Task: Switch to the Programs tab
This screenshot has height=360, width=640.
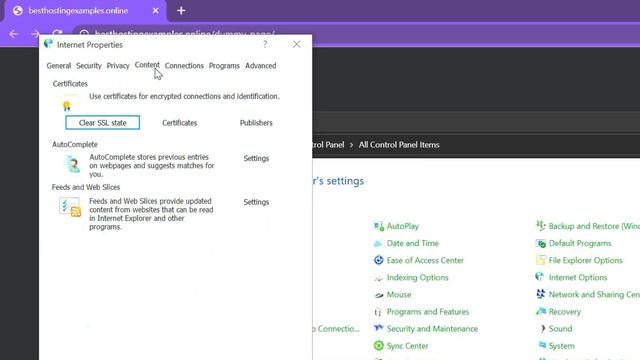Action: (x=224, y=66)
